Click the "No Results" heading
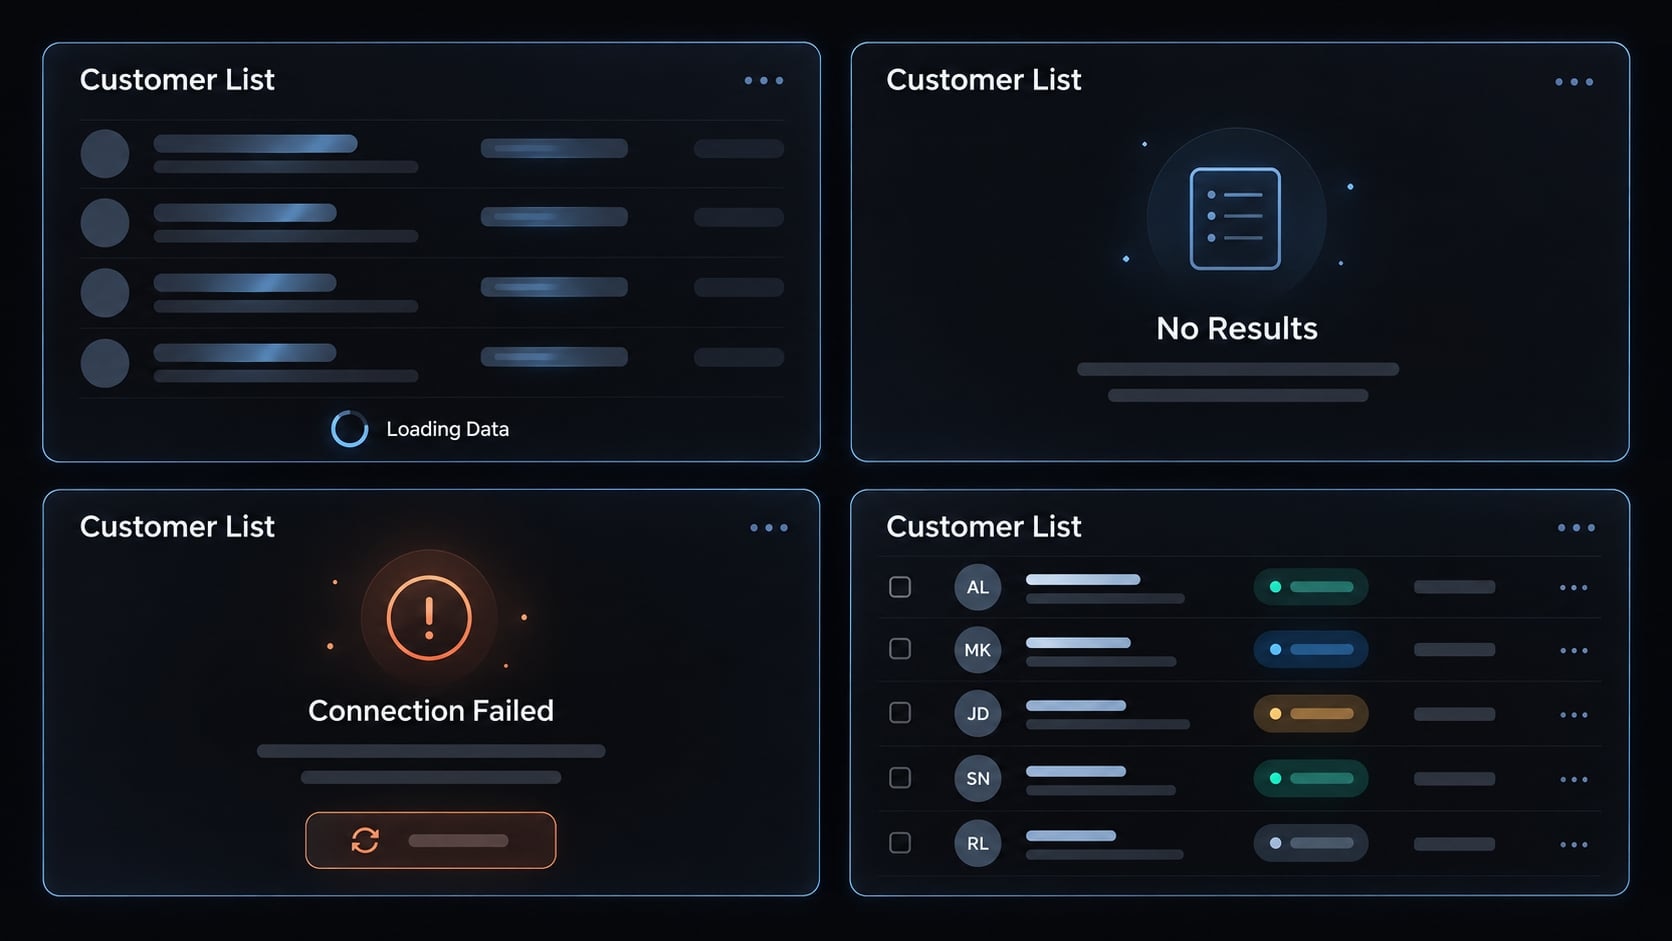 (1237, 329)
